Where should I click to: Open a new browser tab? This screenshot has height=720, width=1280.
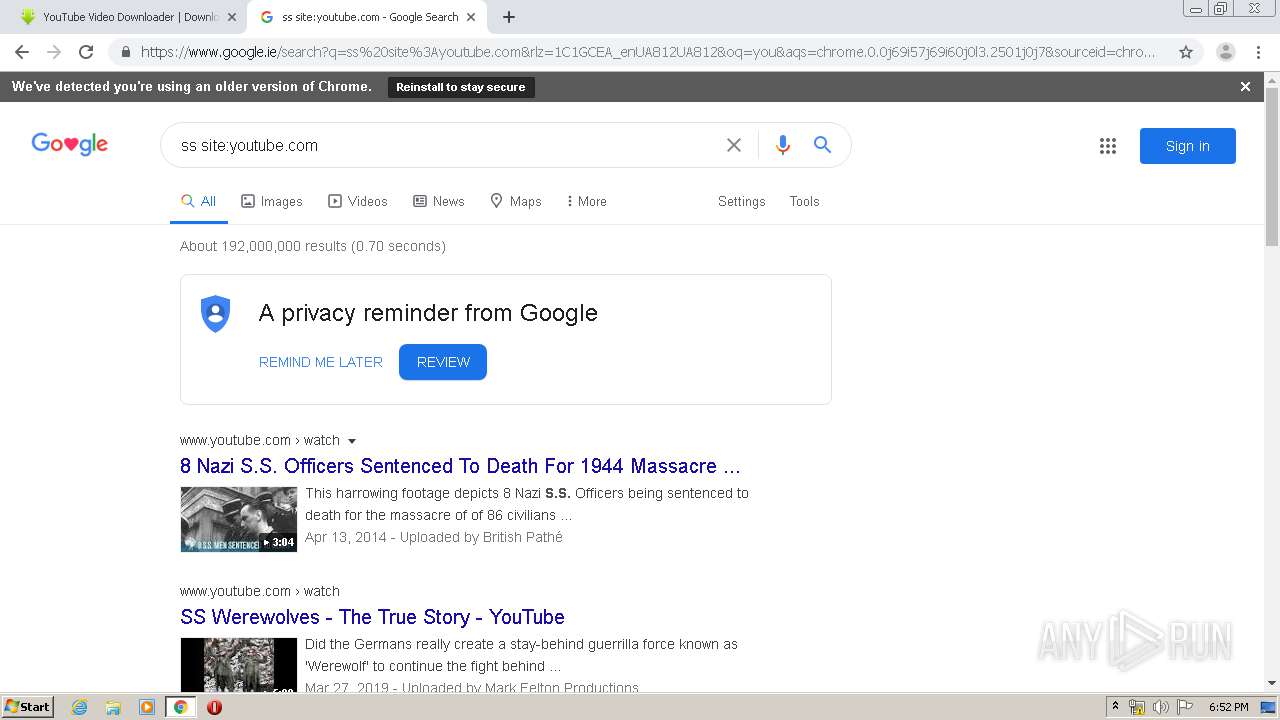509,17
